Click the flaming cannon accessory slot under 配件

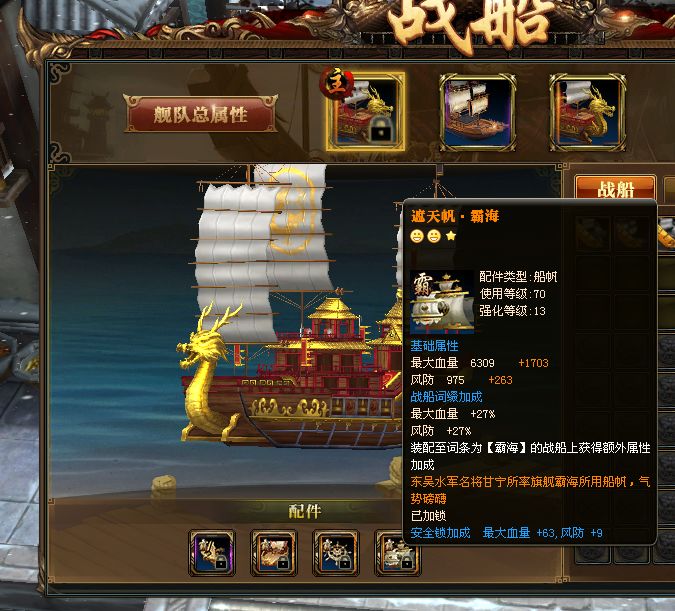coord(274,553)
